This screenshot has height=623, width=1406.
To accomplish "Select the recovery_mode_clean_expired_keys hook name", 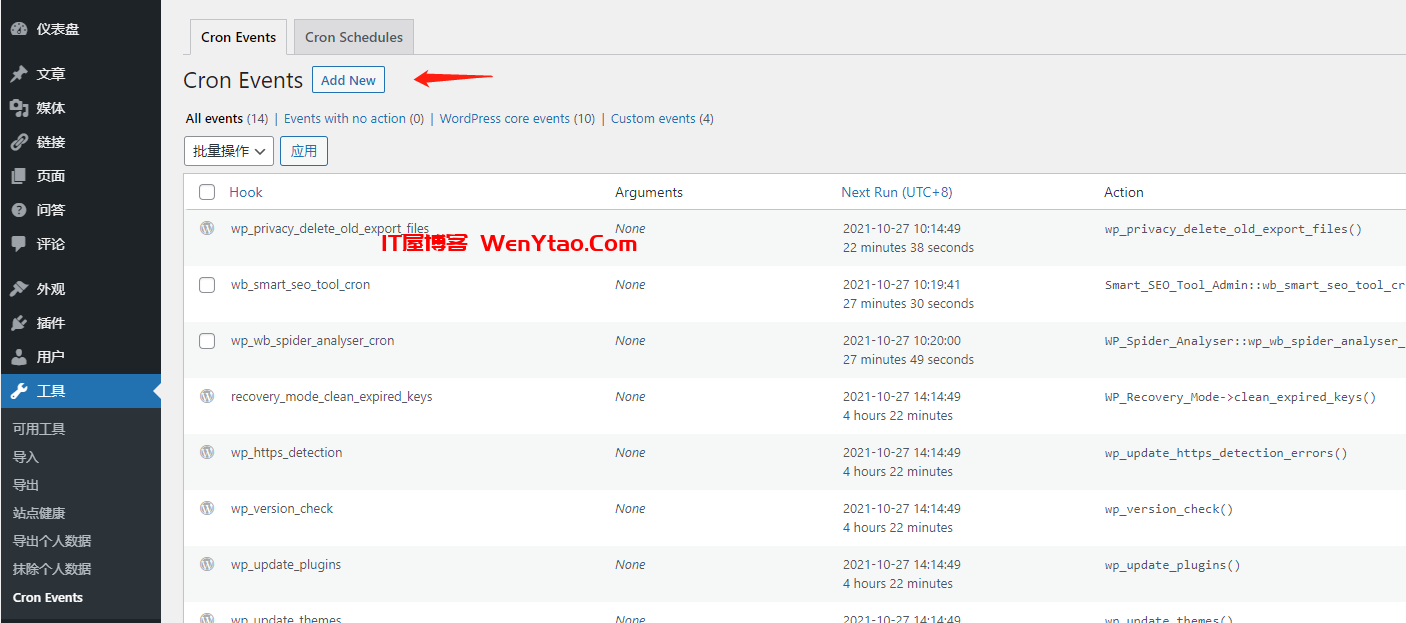I will (331, 397).
